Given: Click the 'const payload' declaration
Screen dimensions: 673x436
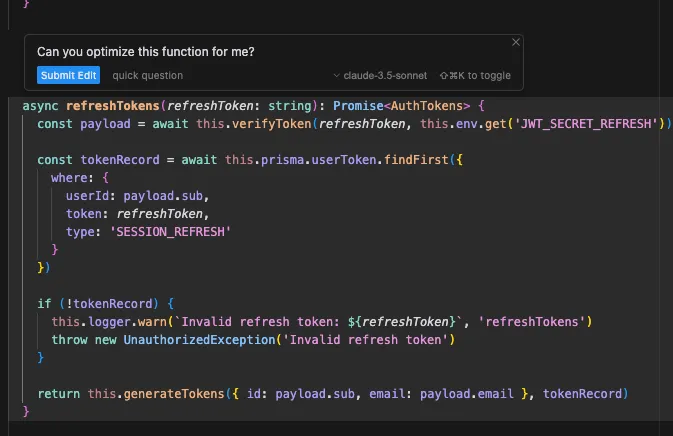Looking at the screenshot, I should click(84, 124).
